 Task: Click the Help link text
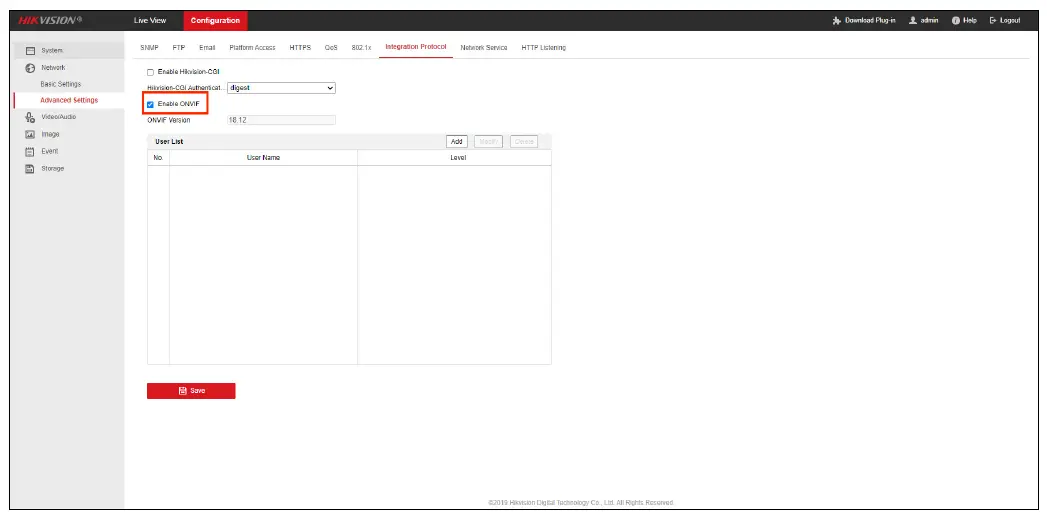[970, 21]
